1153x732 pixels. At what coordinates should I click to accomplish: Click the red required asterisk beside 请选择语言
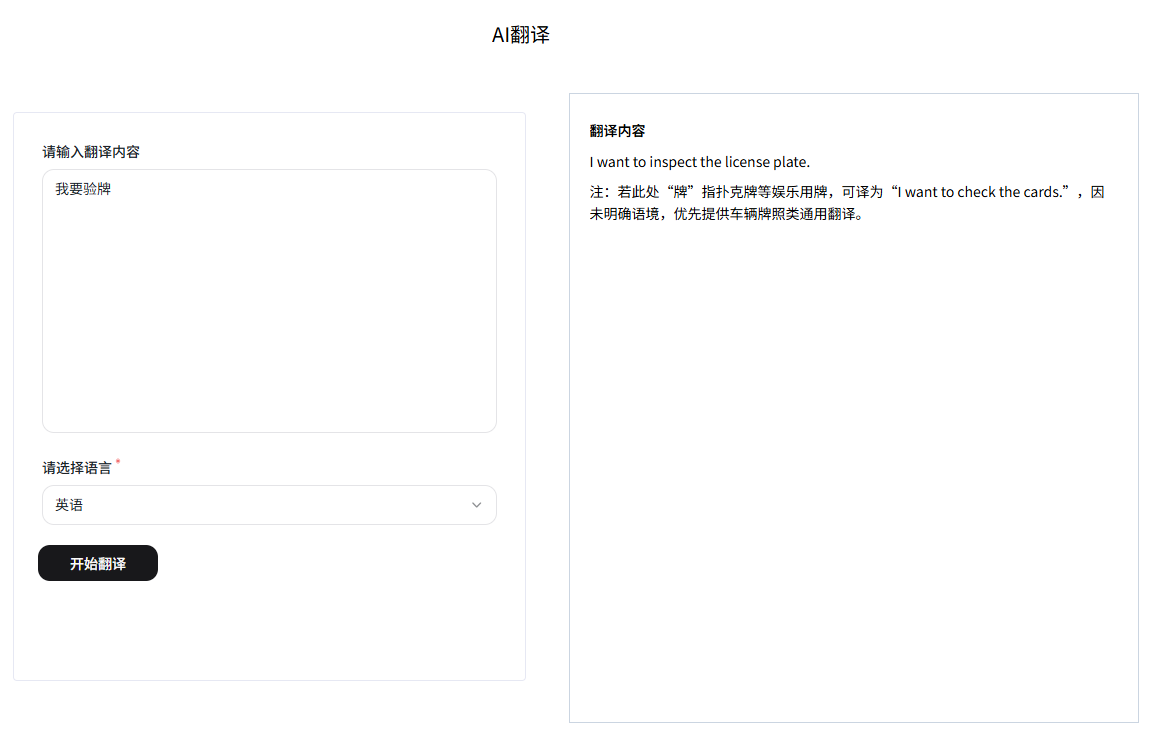coord(118,461)
